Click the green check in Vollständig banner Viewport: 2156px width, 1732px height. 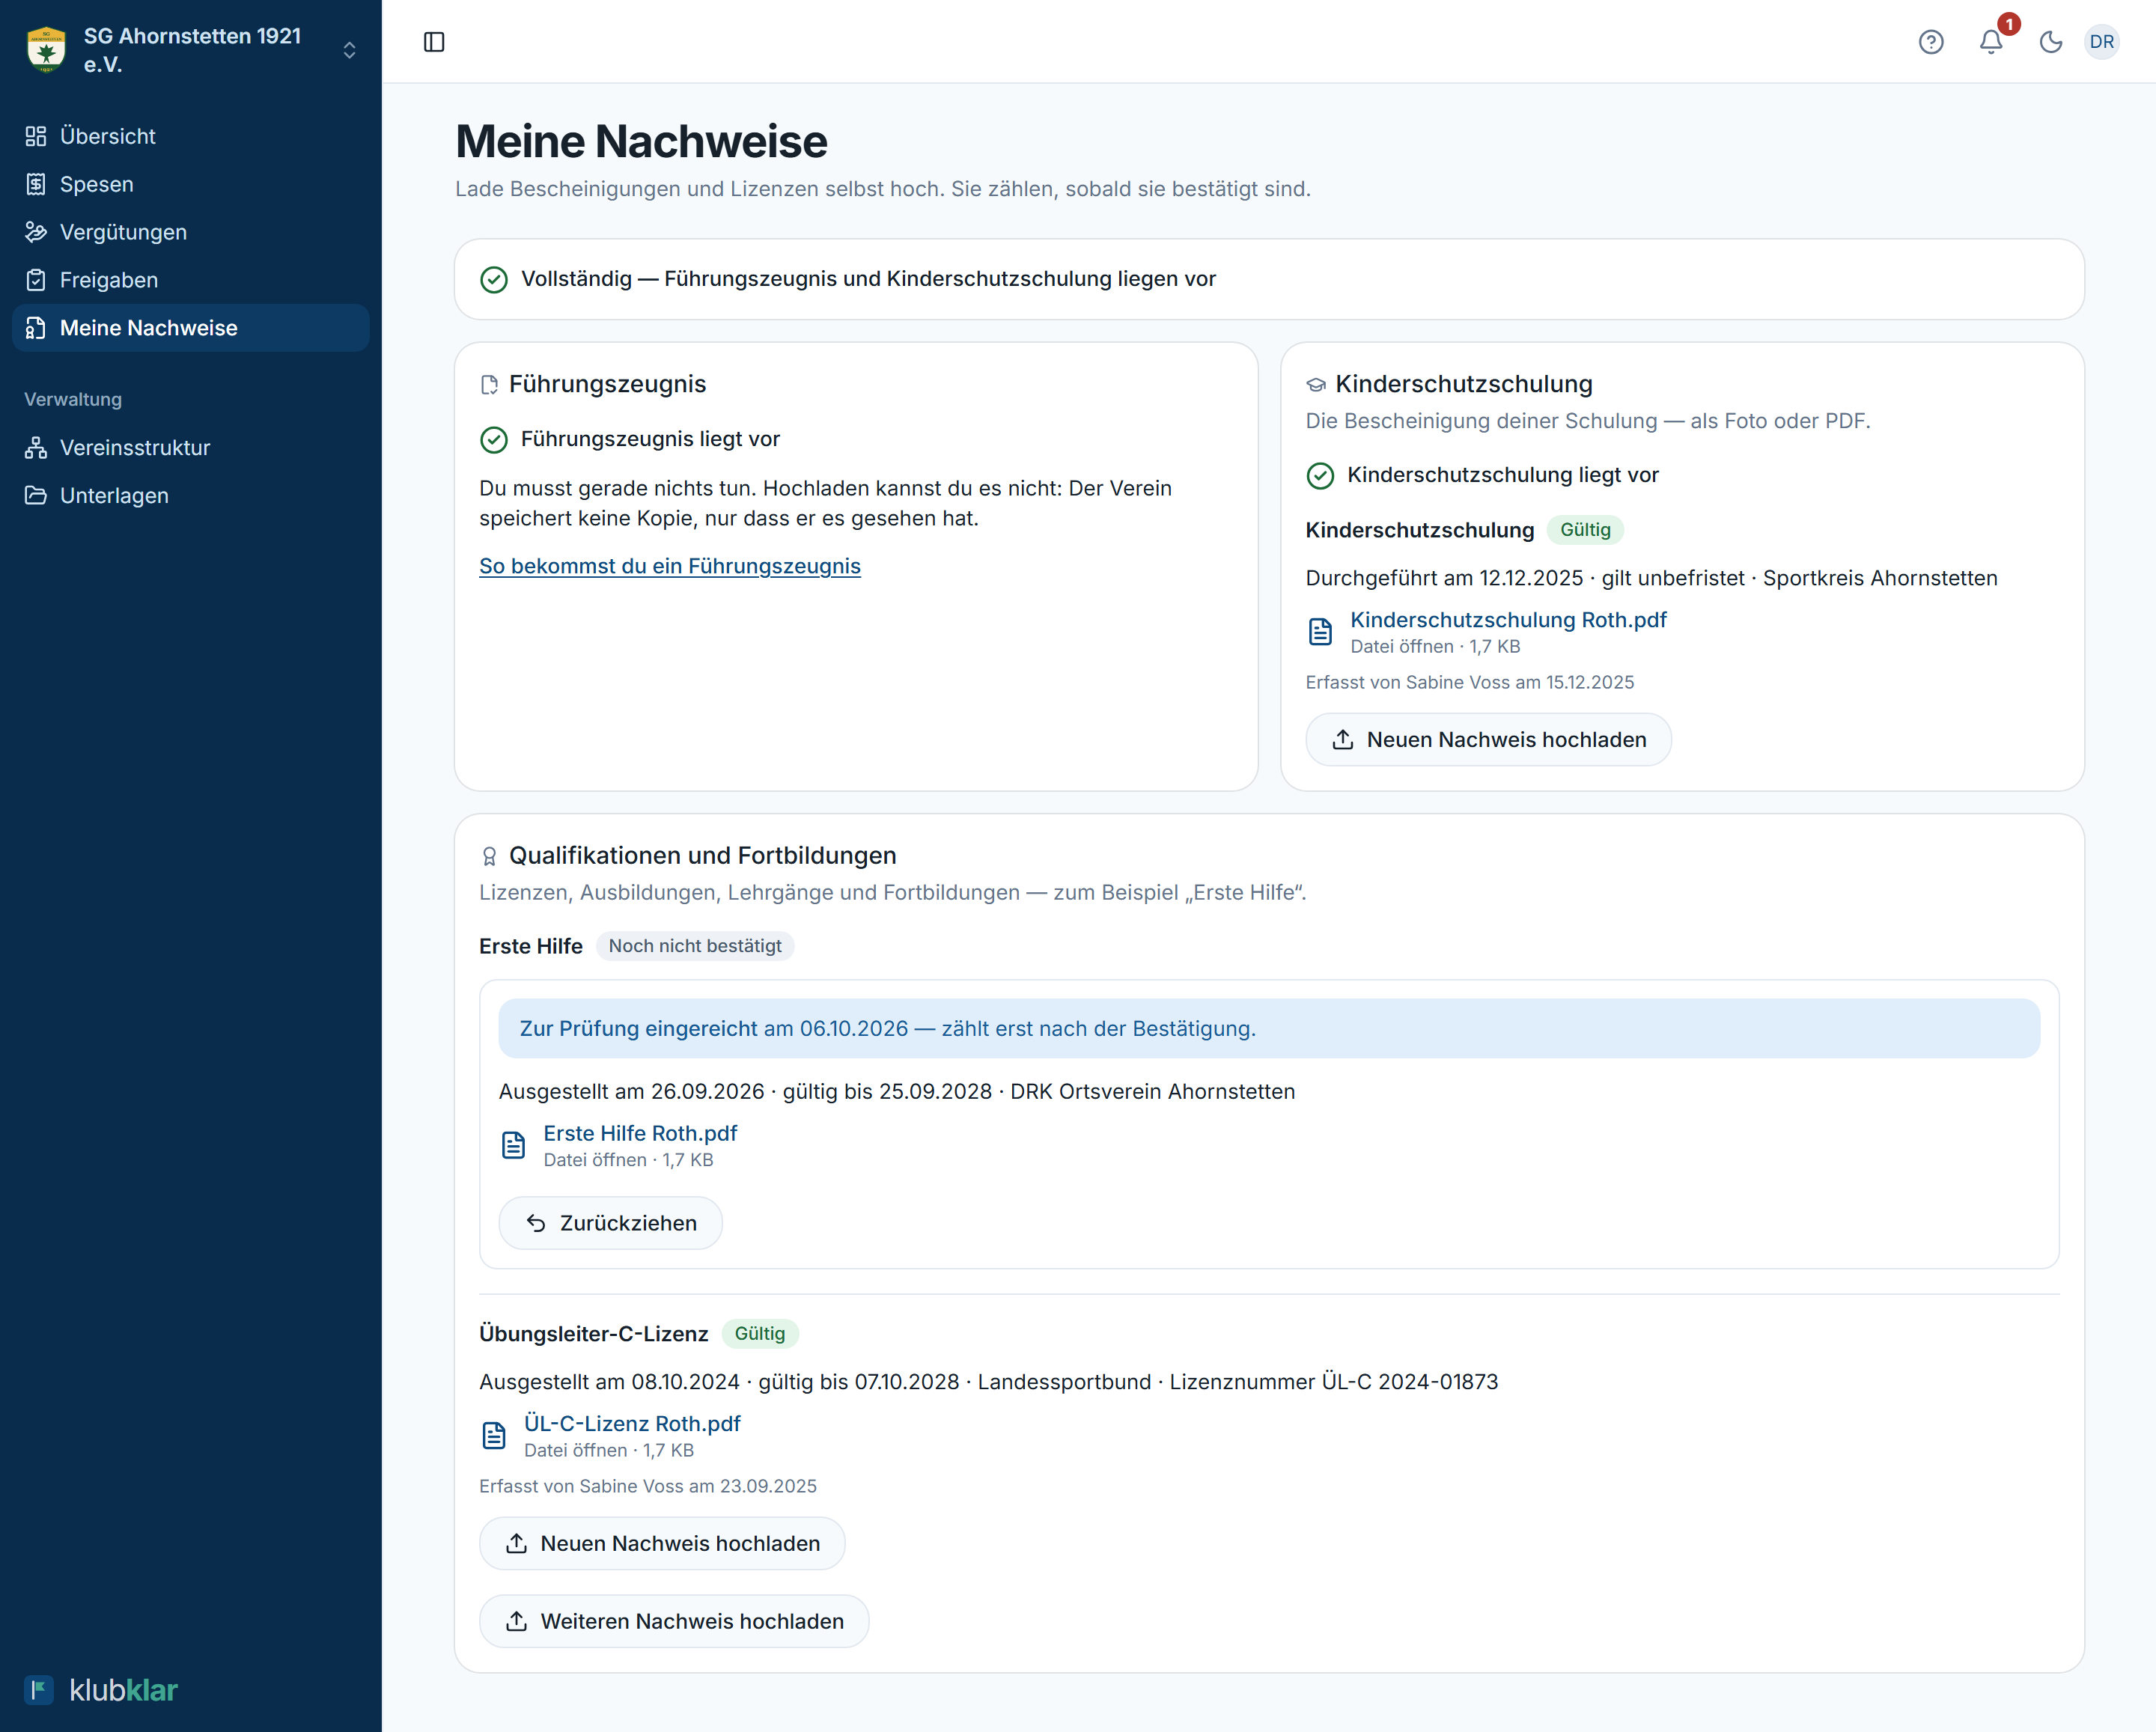[x=494, y=280]
